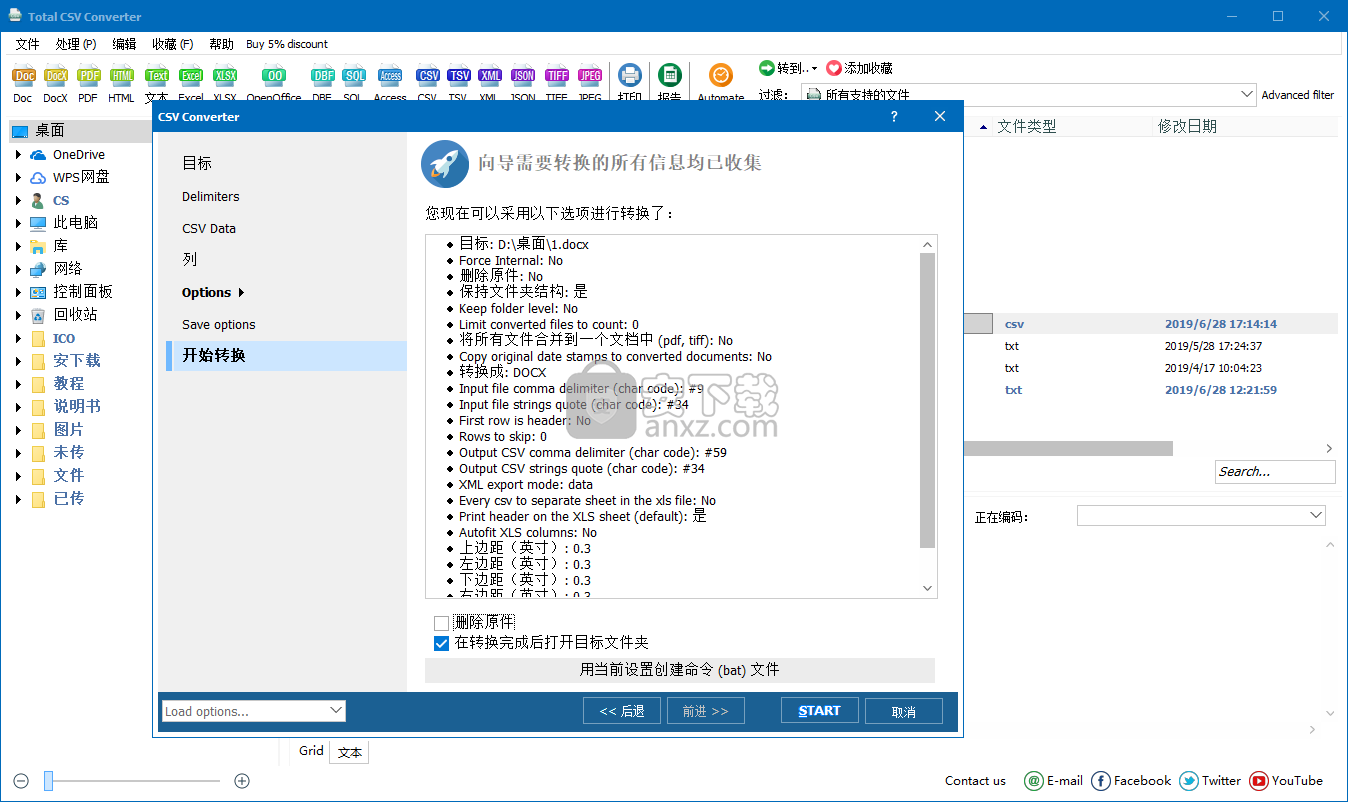Click the dialog help question mark
The image size is (1348, 802).
(894, 117)
